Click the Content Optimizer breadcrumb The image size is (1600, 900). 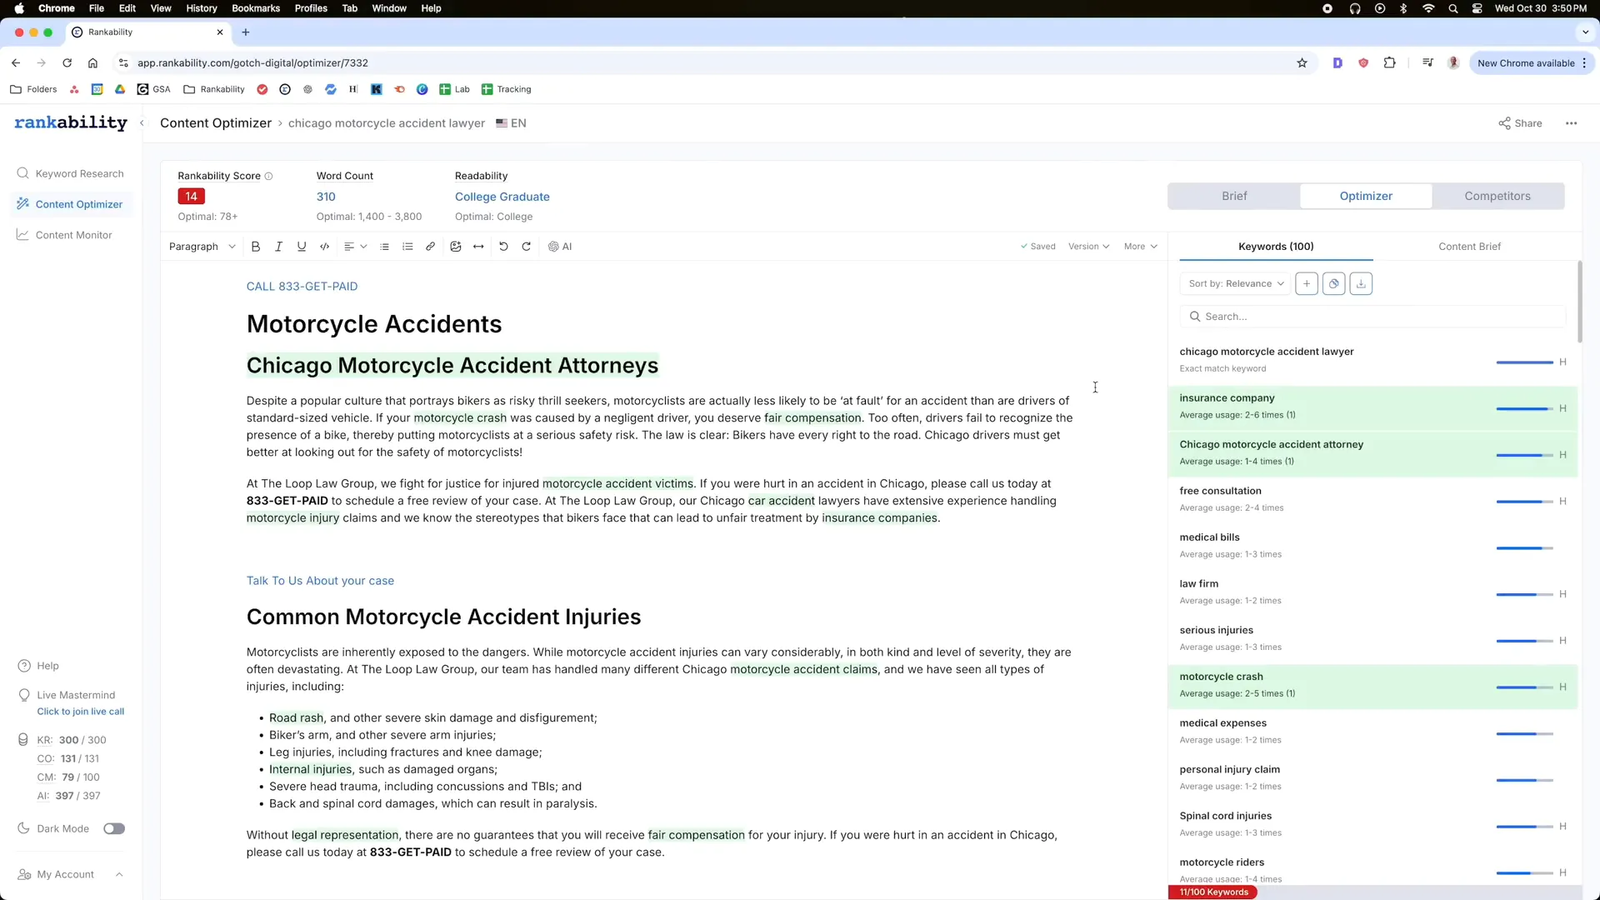click(x=216, y=123)
